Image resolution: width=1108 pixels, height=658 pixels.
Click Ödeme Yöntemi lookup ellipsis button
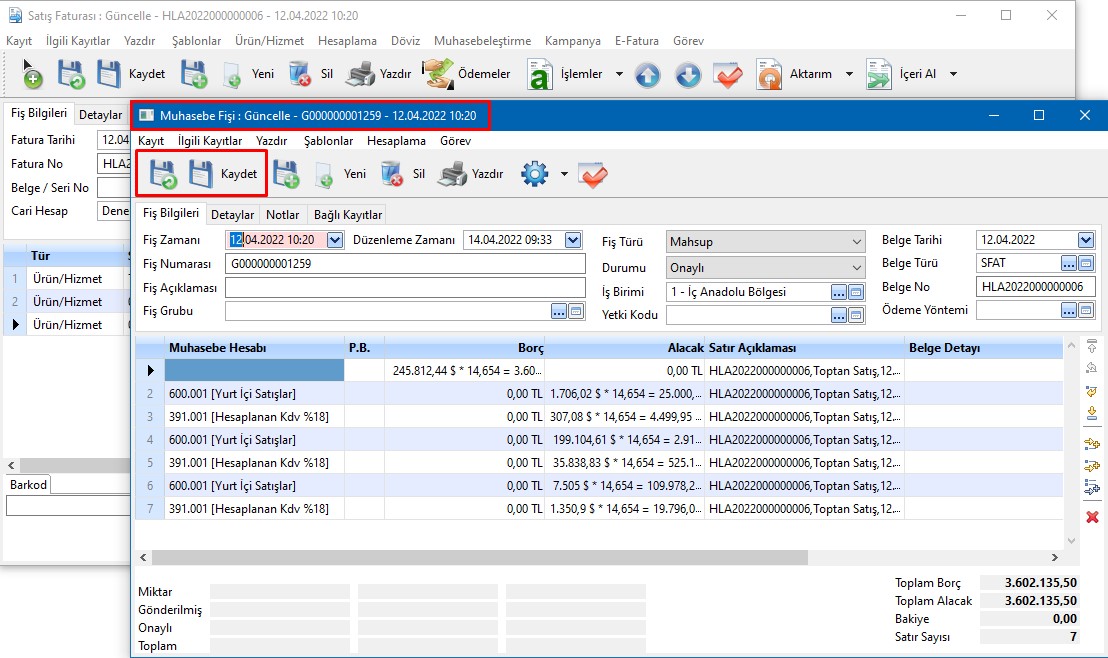pos(1068,310)
